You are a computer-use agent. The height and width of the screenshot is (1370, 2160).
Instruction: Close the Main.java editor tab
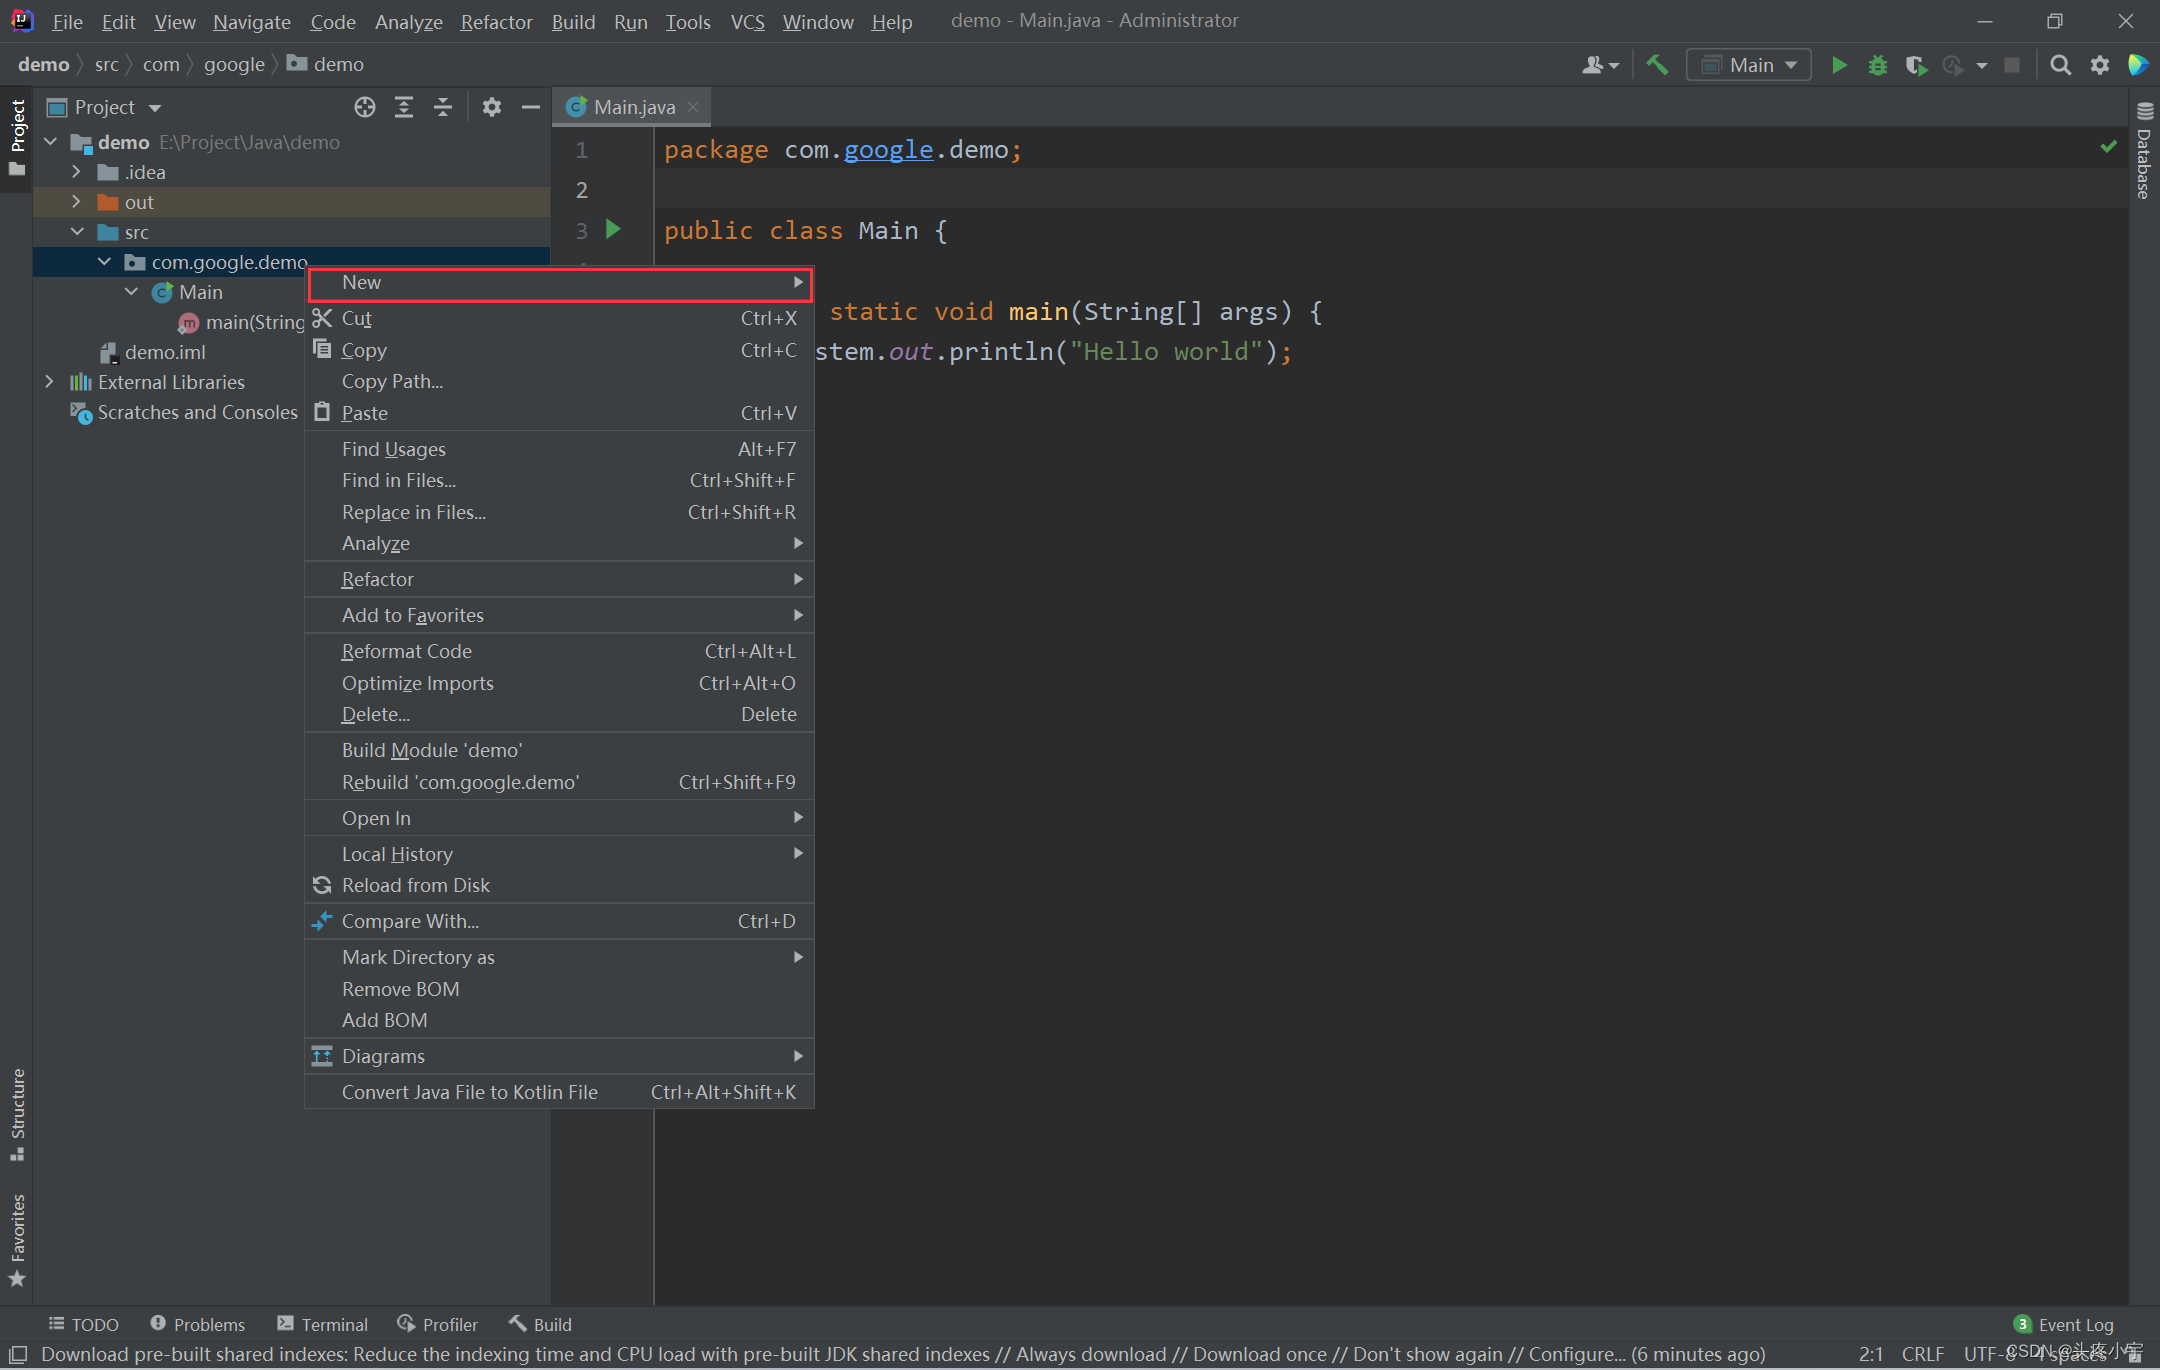coord(693,107)
